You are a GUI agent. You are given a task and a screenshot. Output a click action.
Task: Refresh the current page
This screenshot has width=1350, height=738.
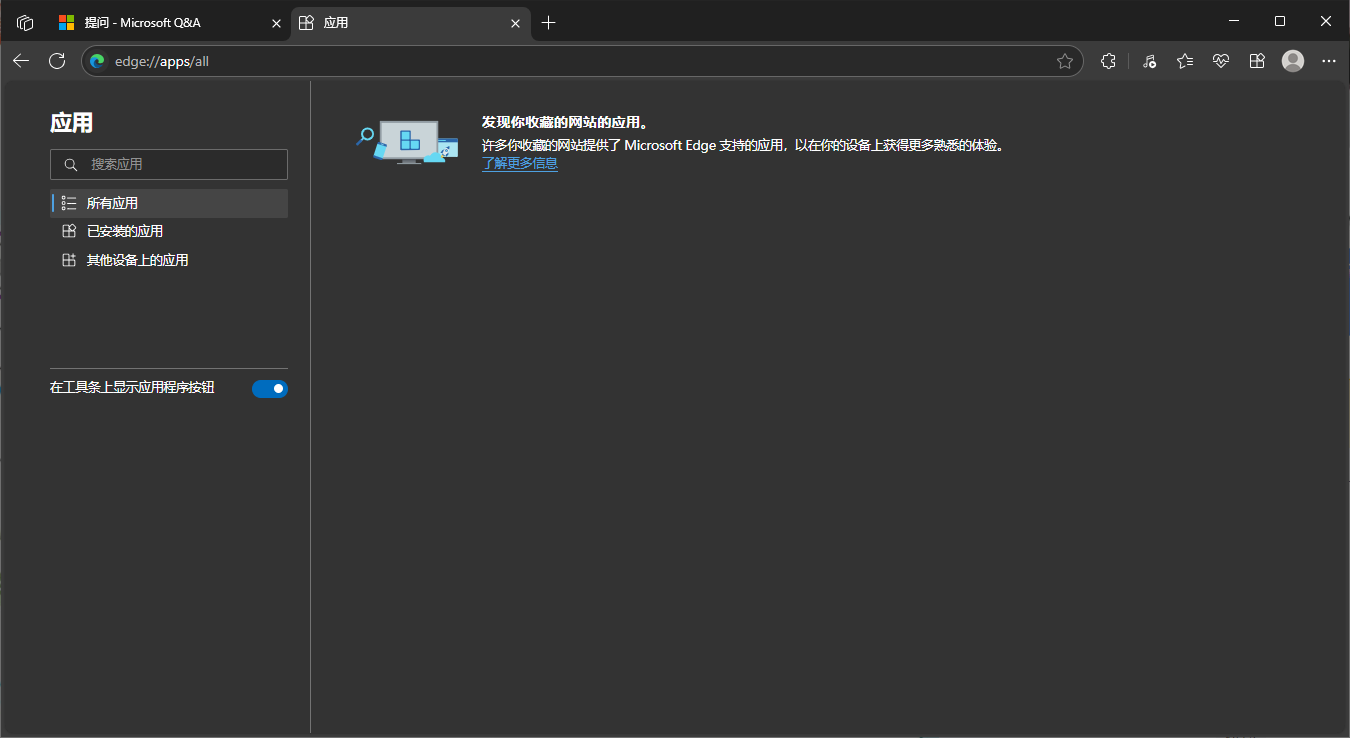click(57, 61)
